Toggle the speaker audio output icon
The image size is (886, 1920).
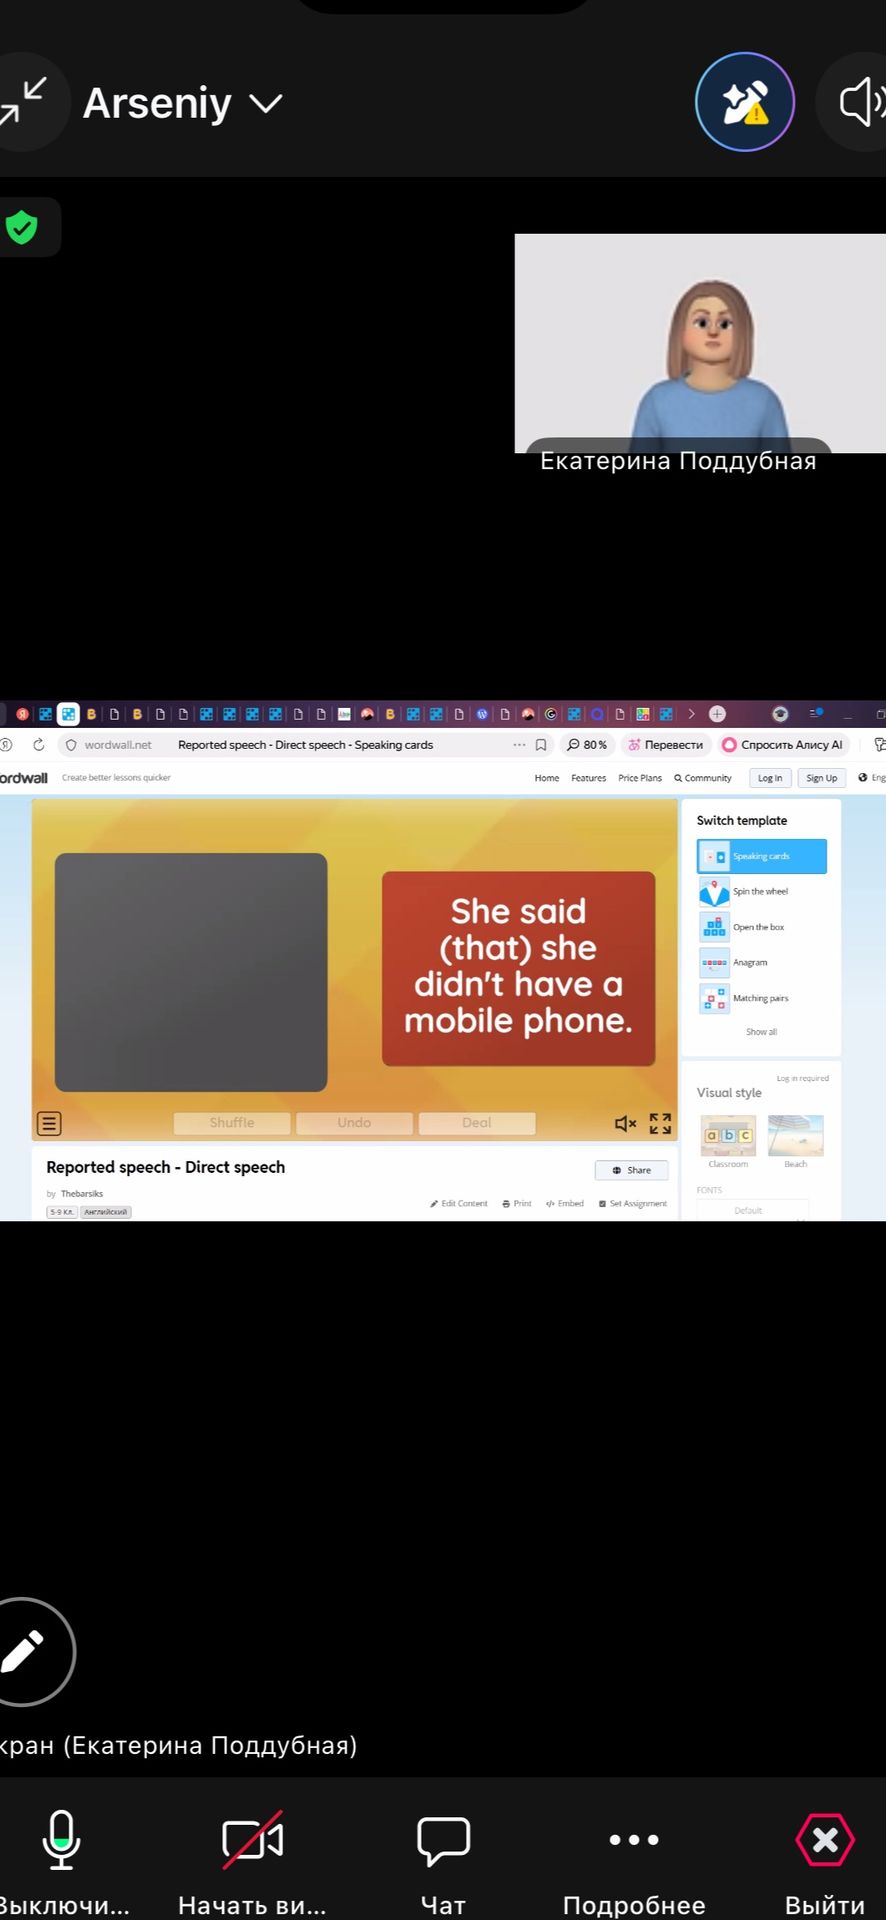coord(860,102)
